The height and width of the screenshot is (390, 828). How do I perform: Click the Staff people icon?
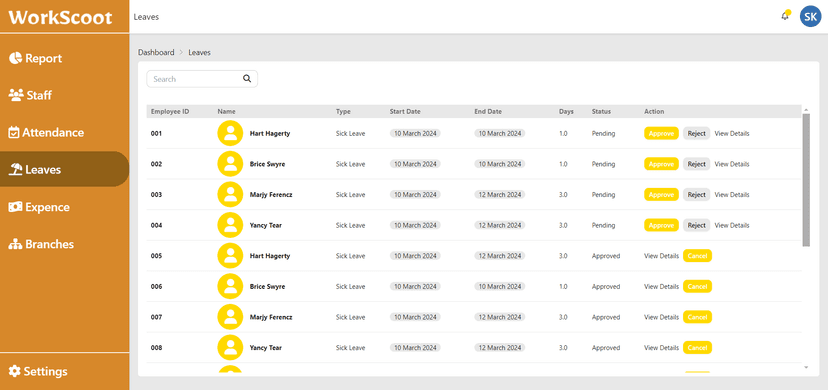click(16, 95)
